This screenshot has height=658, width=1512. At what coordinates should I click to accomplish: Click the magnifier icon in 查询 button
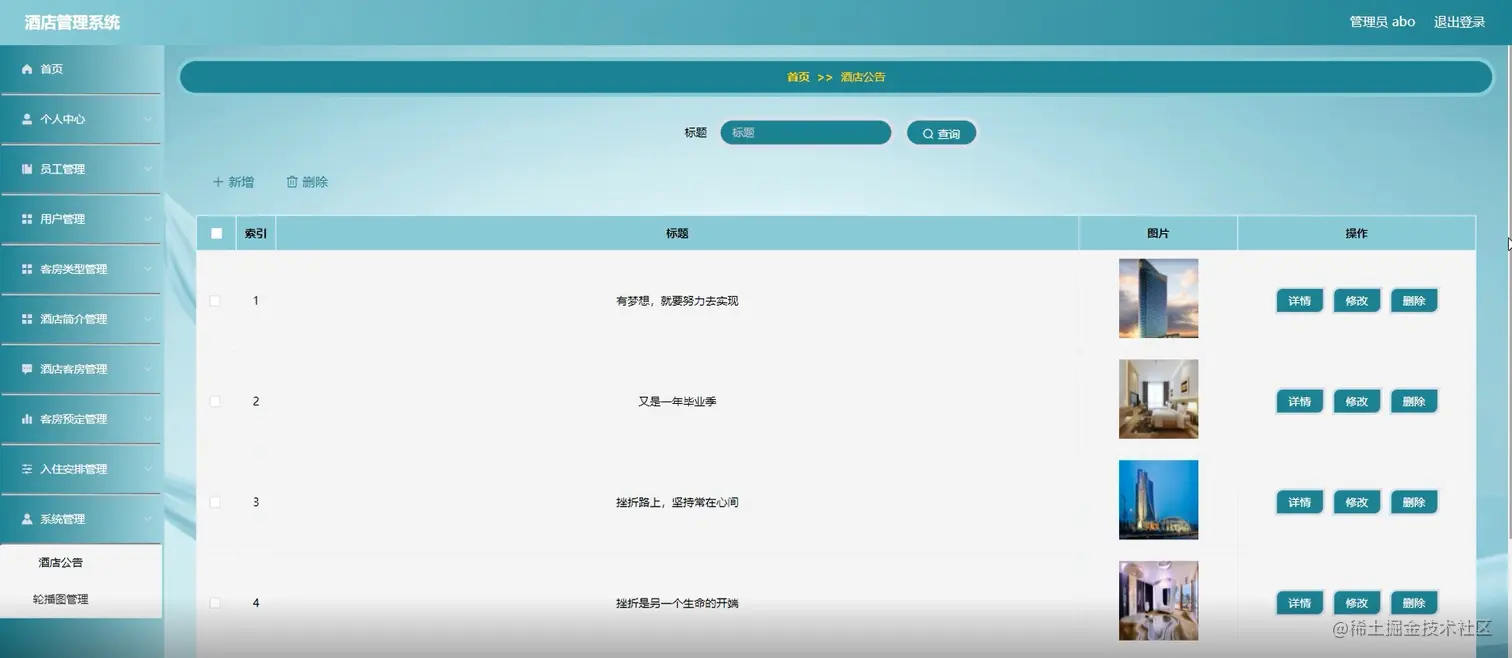(928, 134)
